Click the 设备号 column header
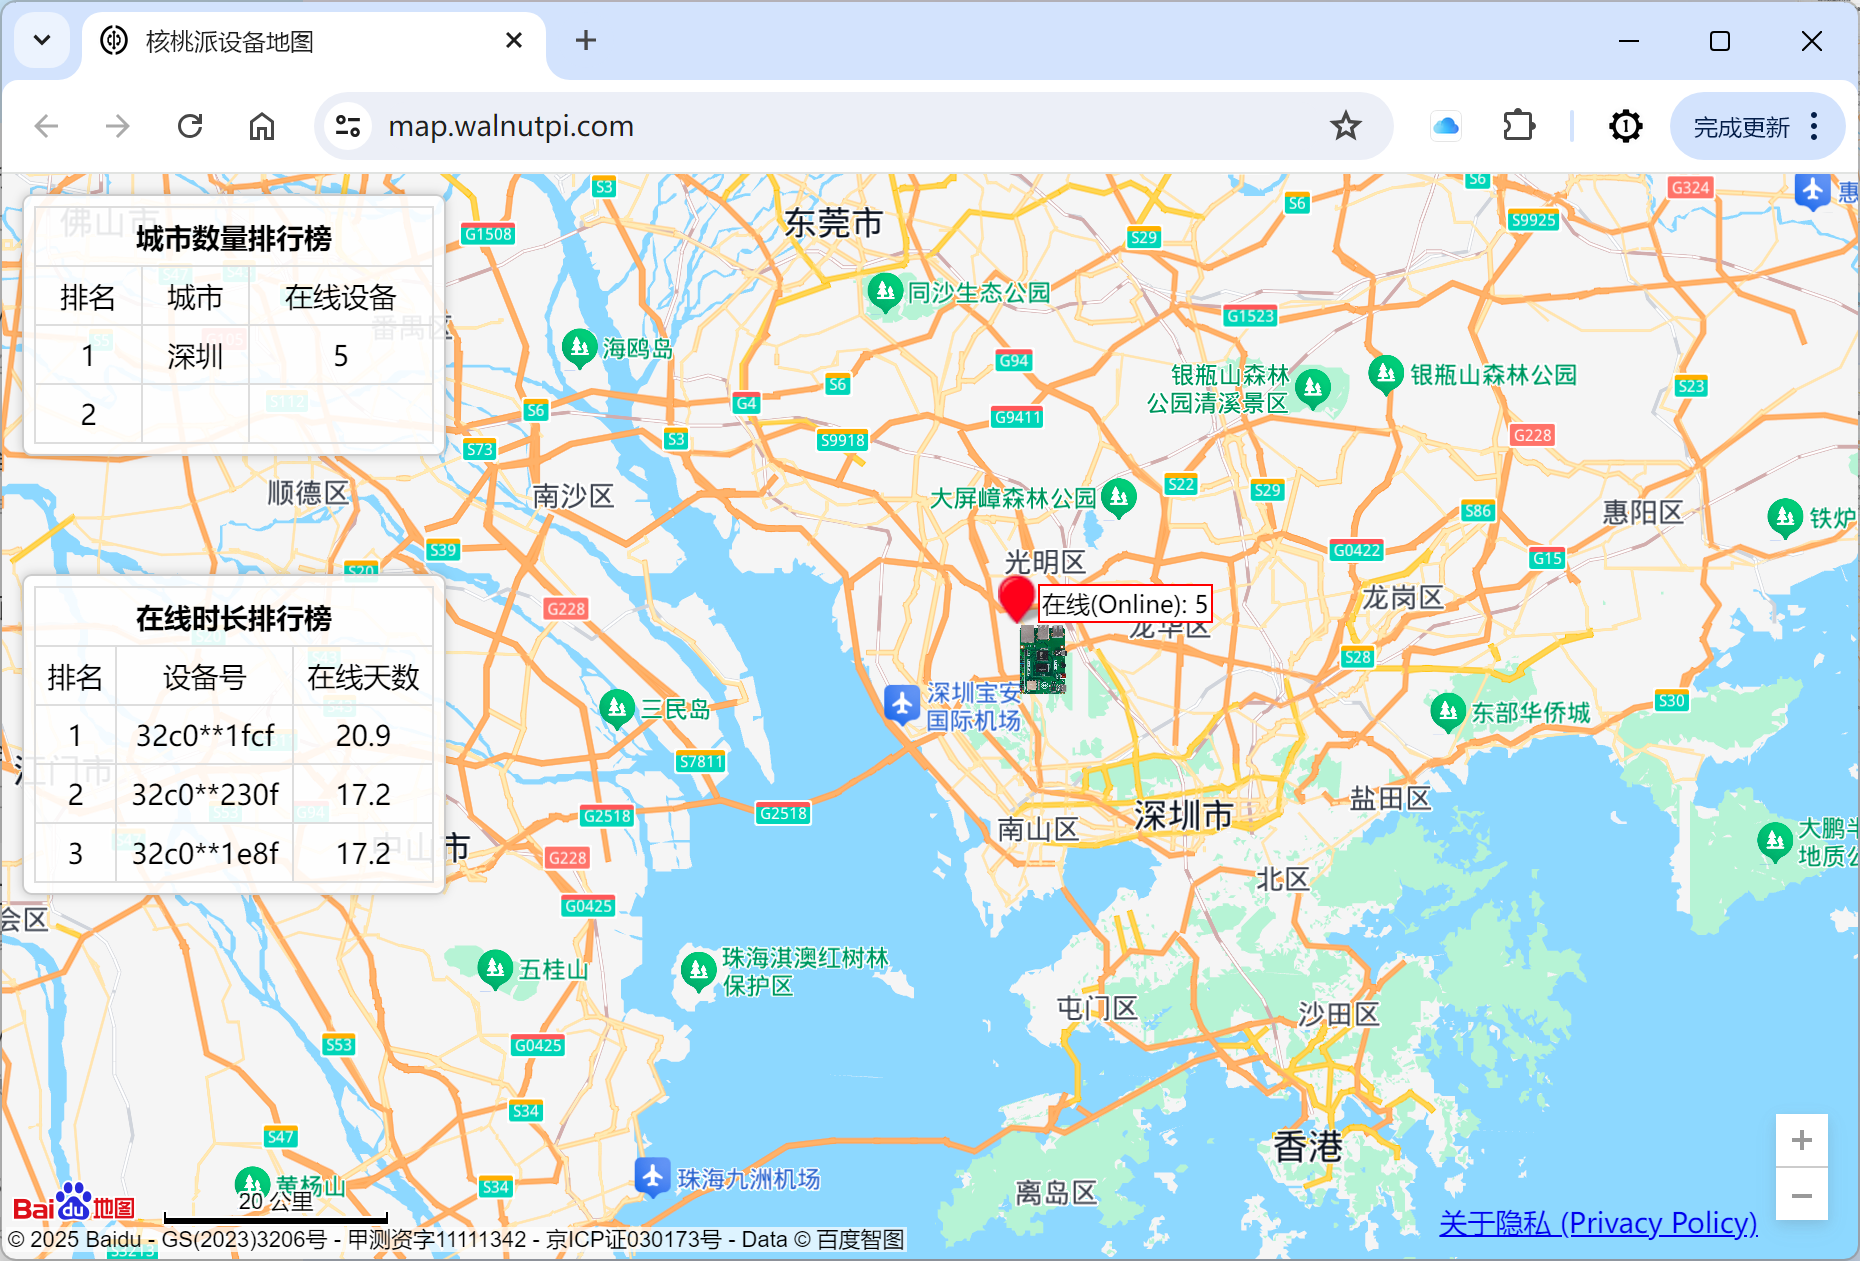 click(204, 677)
